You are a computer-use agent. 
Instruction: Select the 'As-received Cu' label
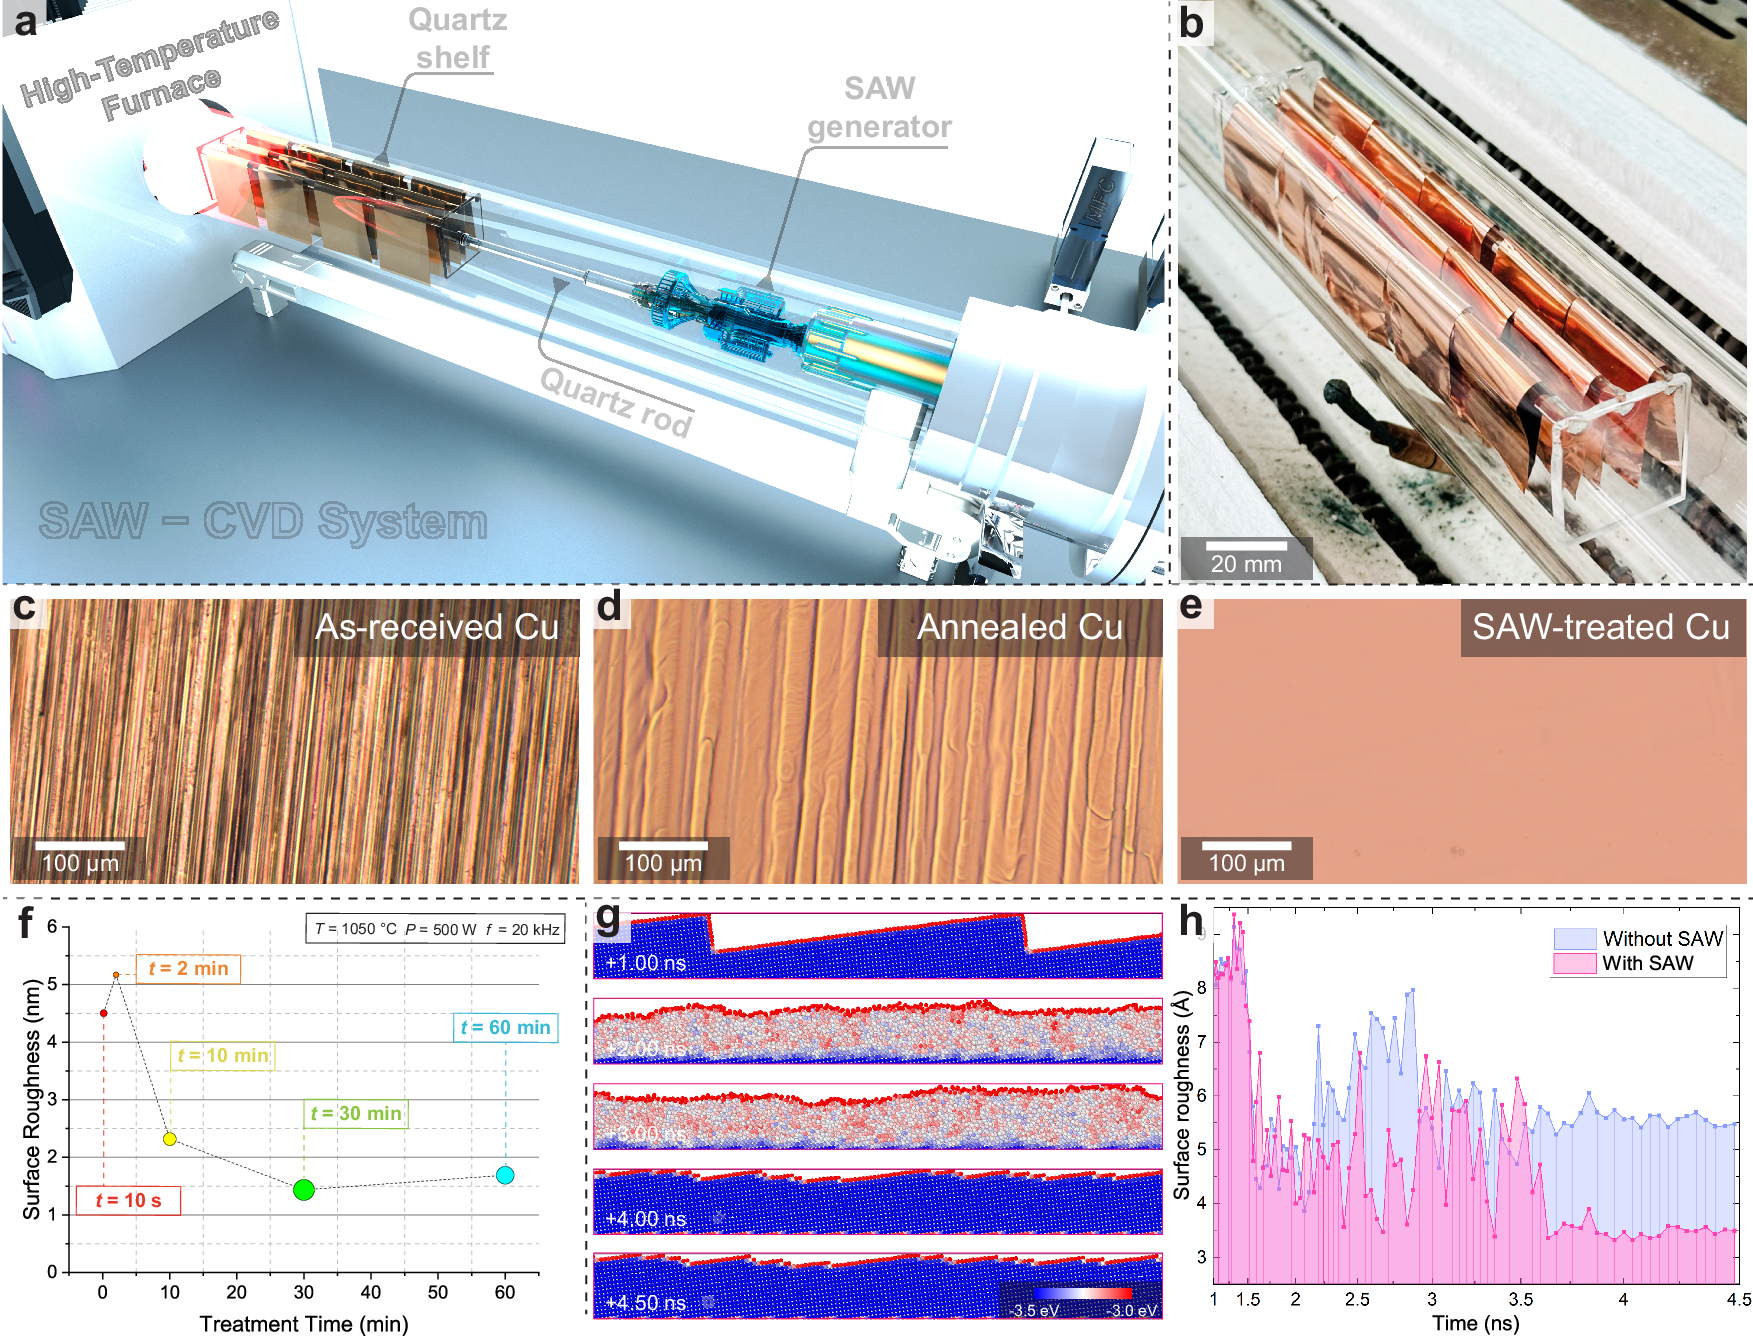(437, 627)
